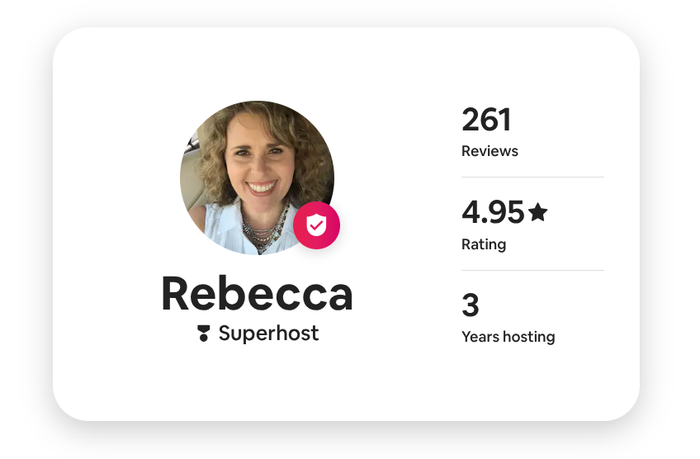Click the star icon beside 4.95
The height and width of the screenshot is (459, 700).
point(538,212)
